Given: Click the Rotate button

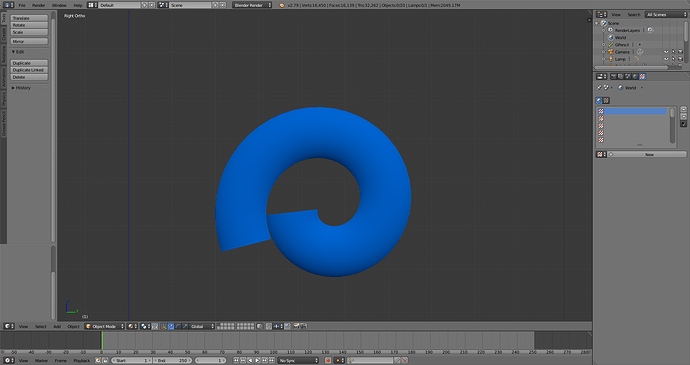Looking at the screenshot, I should click(x=29, y=25).
